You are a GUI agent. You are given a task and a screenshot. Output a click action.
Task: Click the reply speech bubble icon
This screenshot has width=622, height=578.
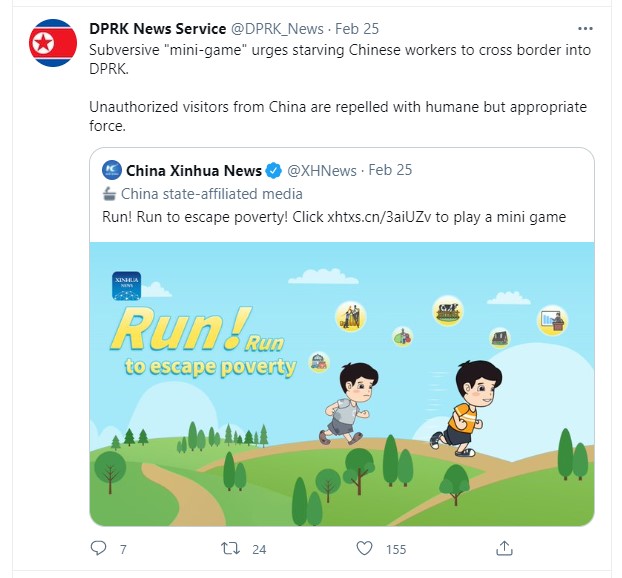(x=98, y=548)
